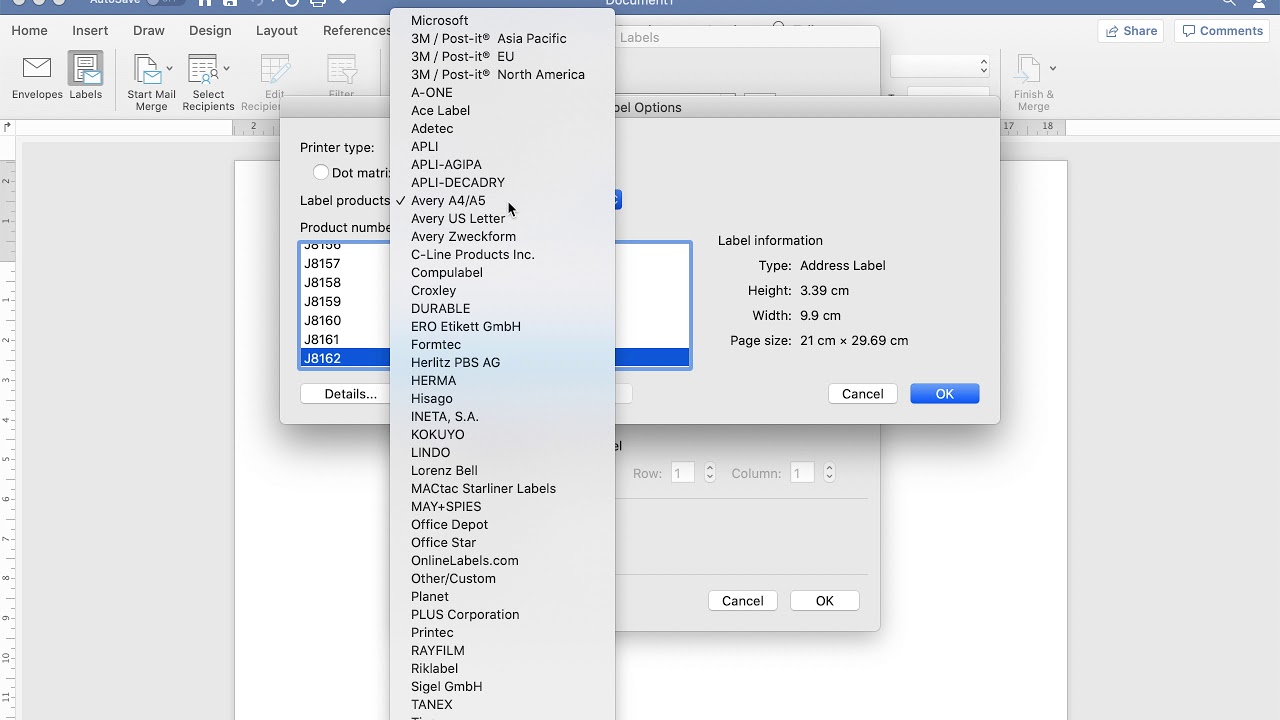The width and height of the screenshot is (1280, 720).
Task: Switch to the Draw tab
Action: 149,31
